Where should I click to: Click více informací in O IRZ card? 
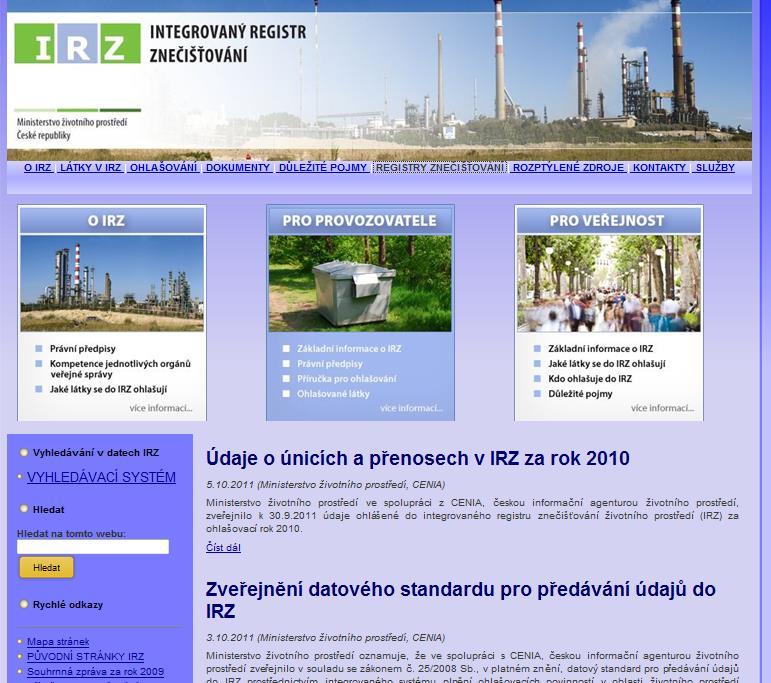[x=161, y=408]
